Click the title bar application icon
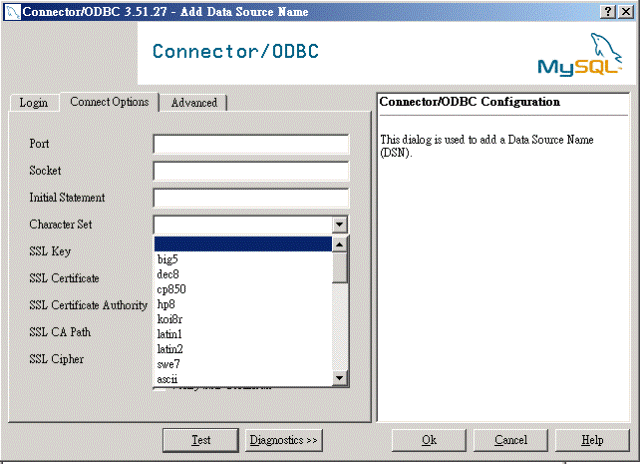The height and width of the screenshot is (464, 640). [x=12, y=12]
